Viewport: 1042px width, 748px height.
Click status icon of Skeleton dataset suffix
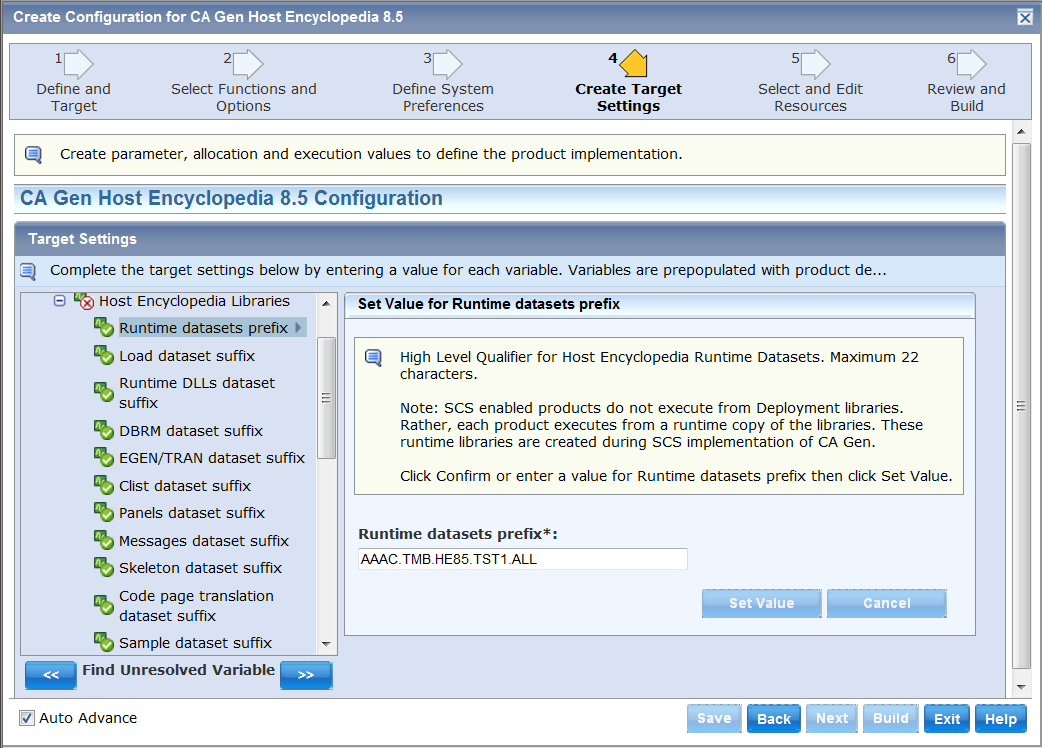104,567
